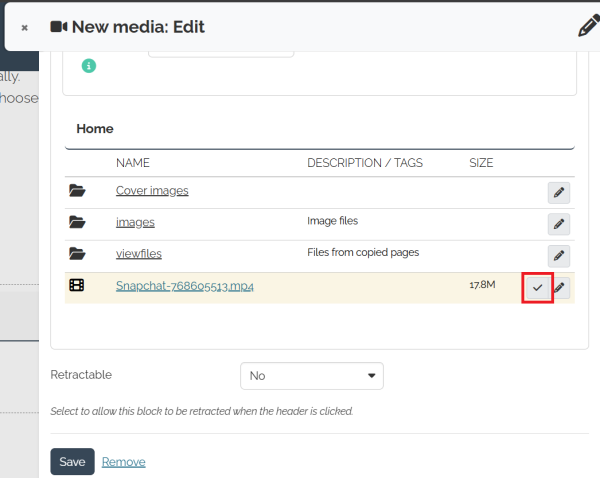The image size is (600, 478).
Task: Save the media block
Action: [72, 462]
